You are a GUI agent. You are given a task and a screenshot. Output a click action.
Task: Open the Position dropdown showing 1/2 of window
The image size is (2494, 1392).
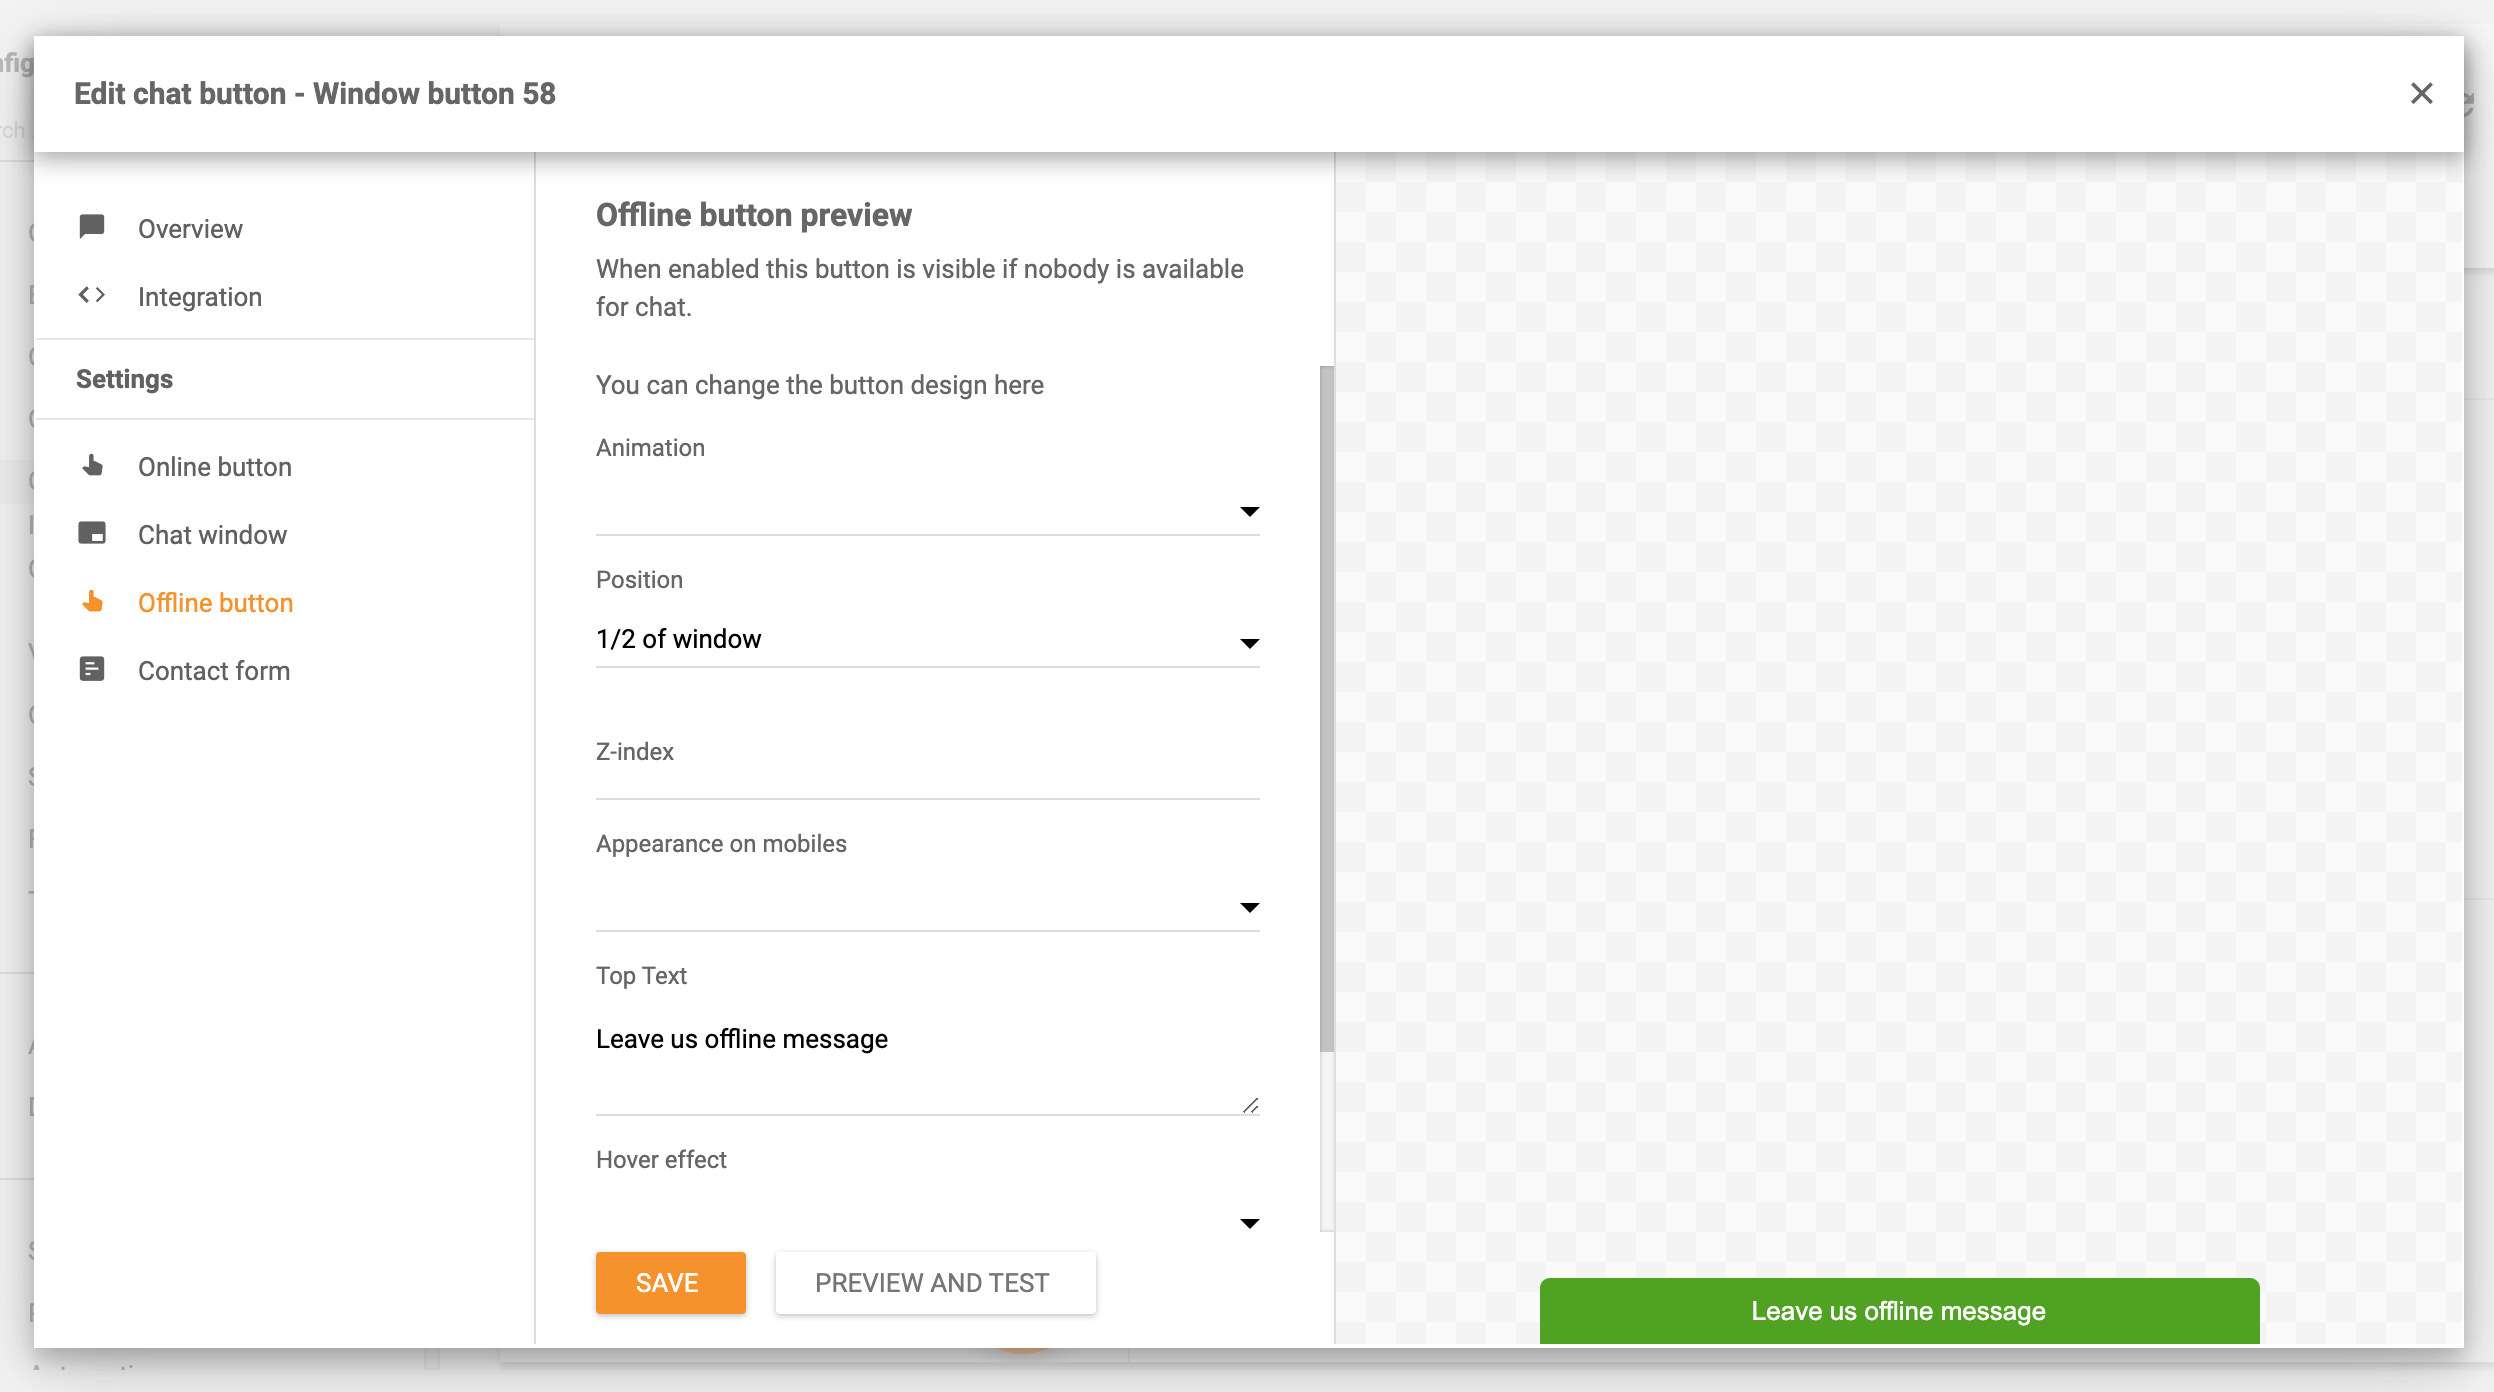point(1249,641)
